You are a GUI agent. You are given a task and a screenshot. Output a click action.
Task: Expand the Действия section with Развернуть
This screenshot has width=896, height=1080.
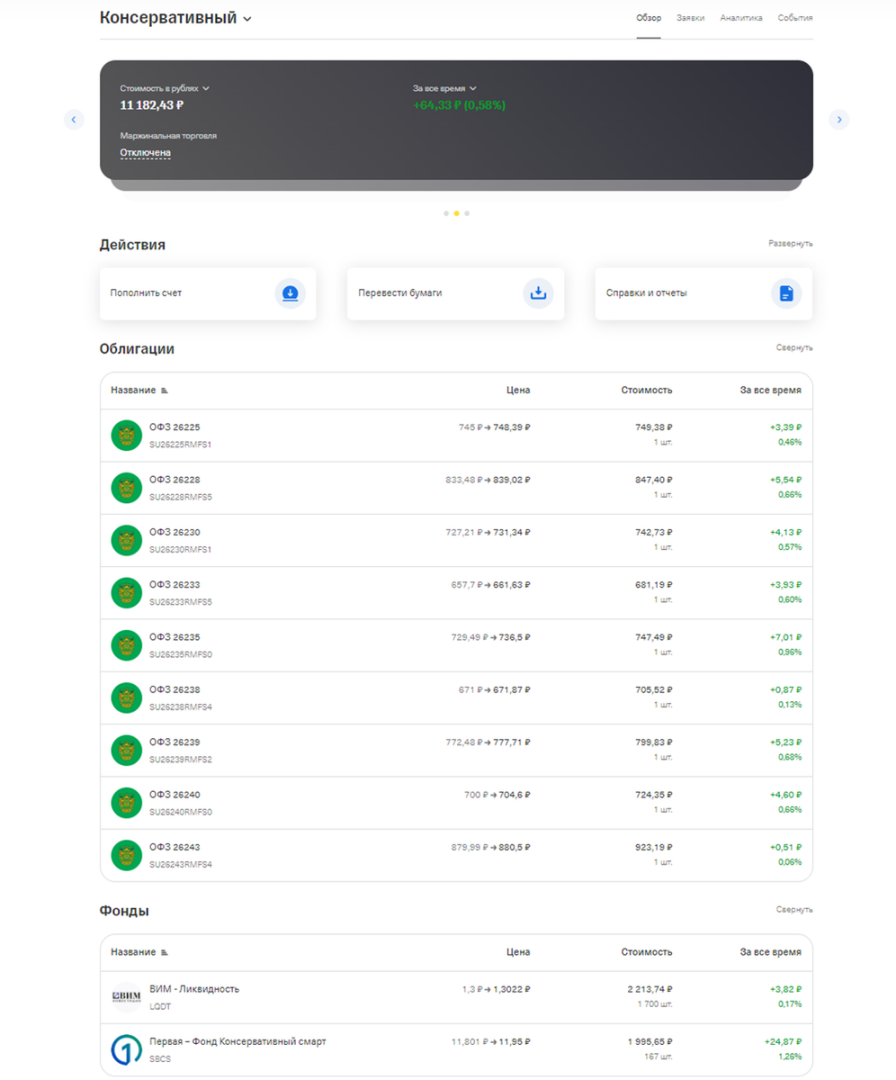(x=790, y=244)
